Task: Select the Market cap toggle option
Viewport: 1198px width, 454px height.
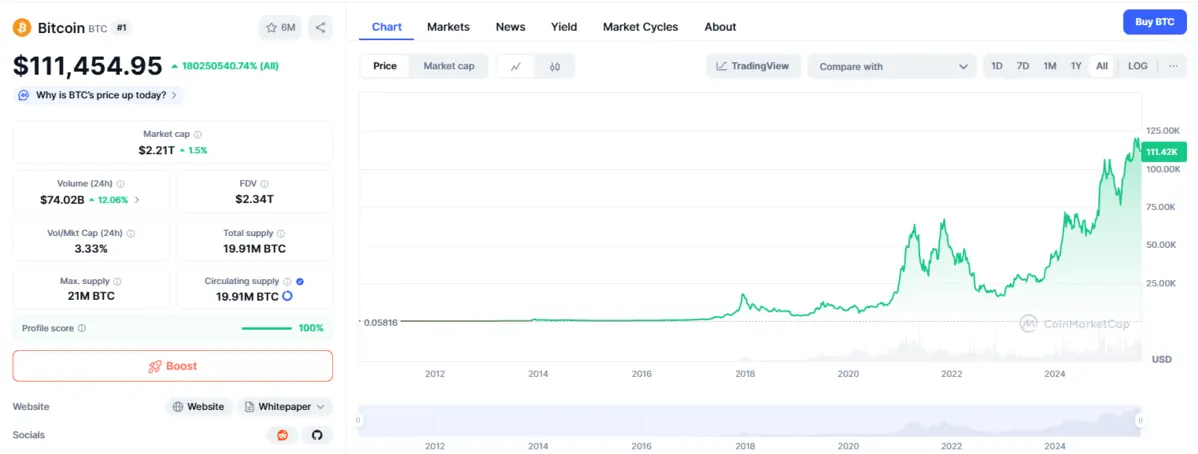Action: [449, 66]
